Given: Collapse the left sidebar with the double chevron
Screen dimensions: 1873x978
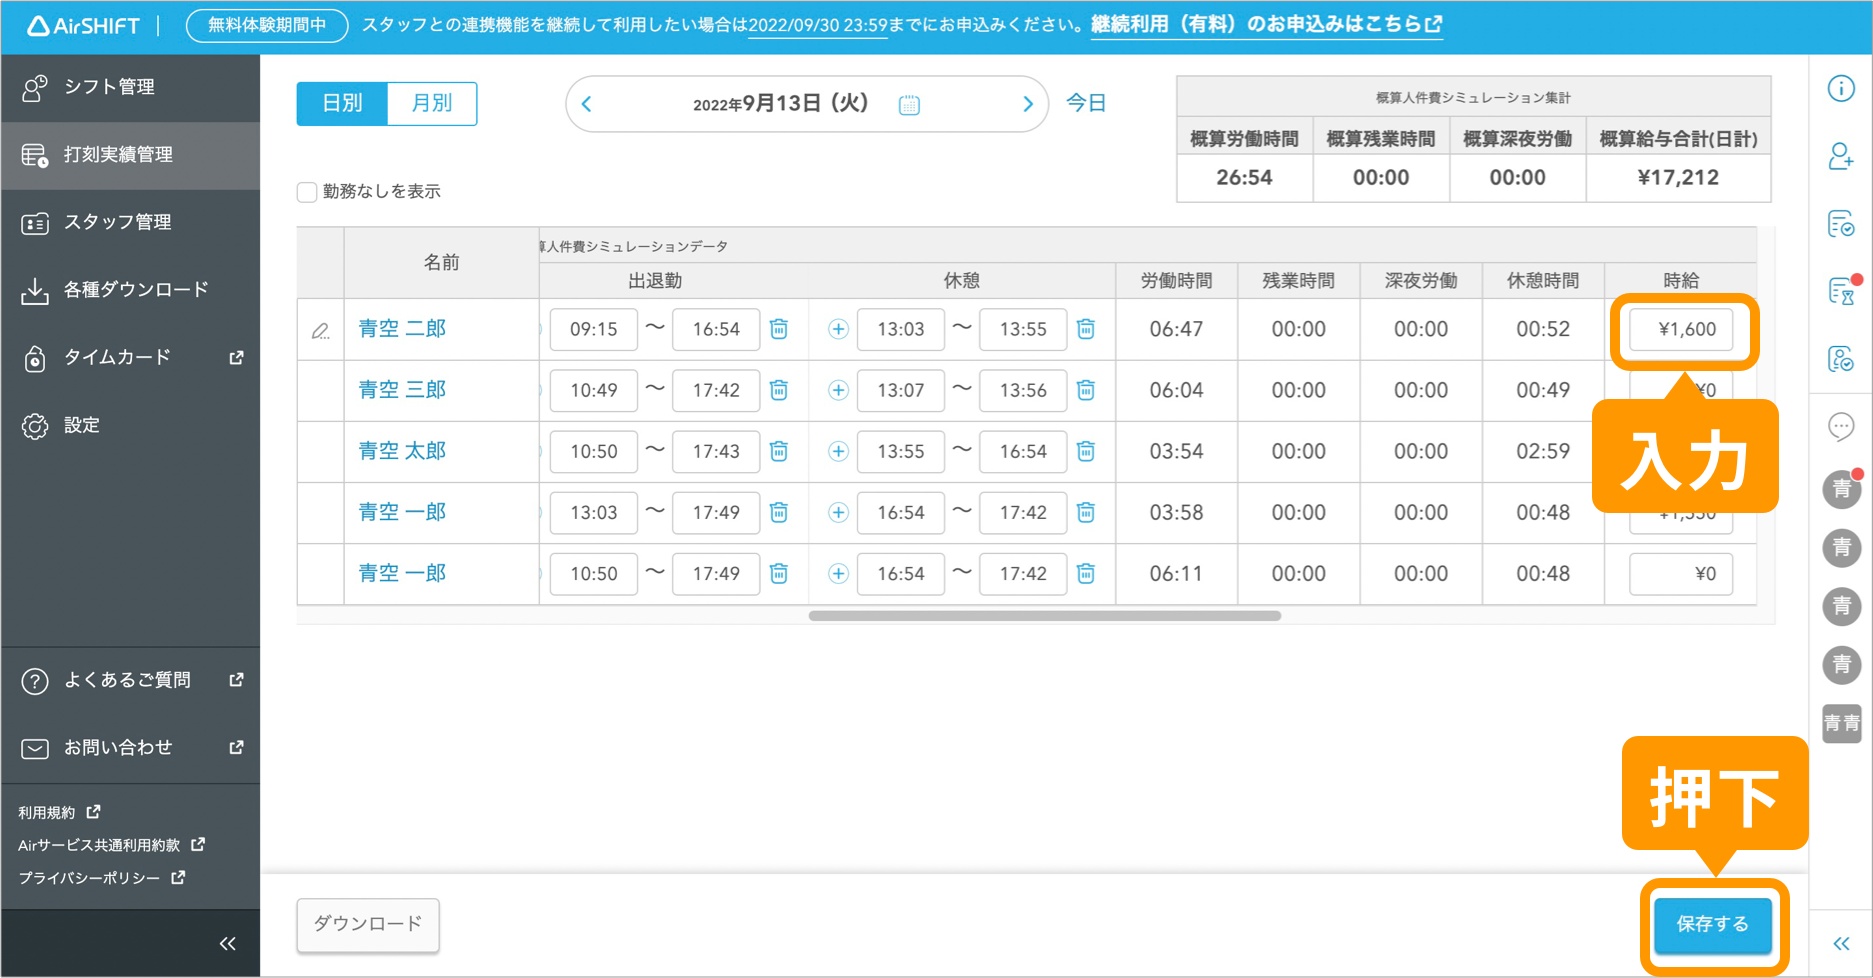Looking at the screenshot, I should tap(227, 942).
